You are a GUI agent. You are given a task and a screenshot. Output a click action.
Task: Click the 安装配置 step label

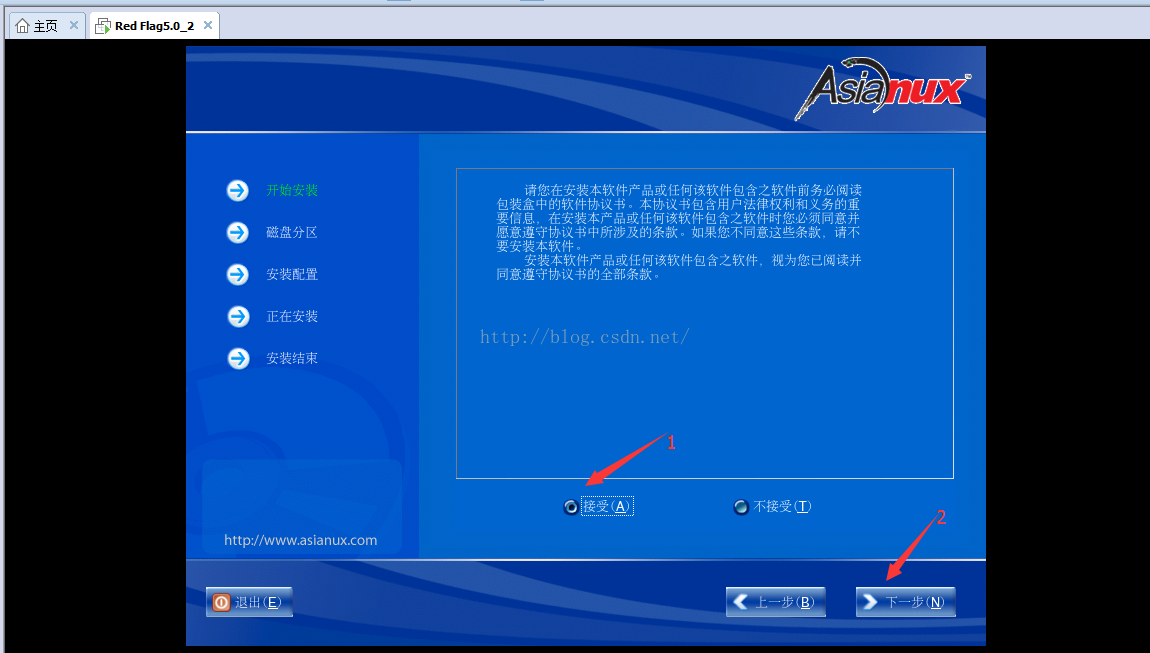[292, 274]
